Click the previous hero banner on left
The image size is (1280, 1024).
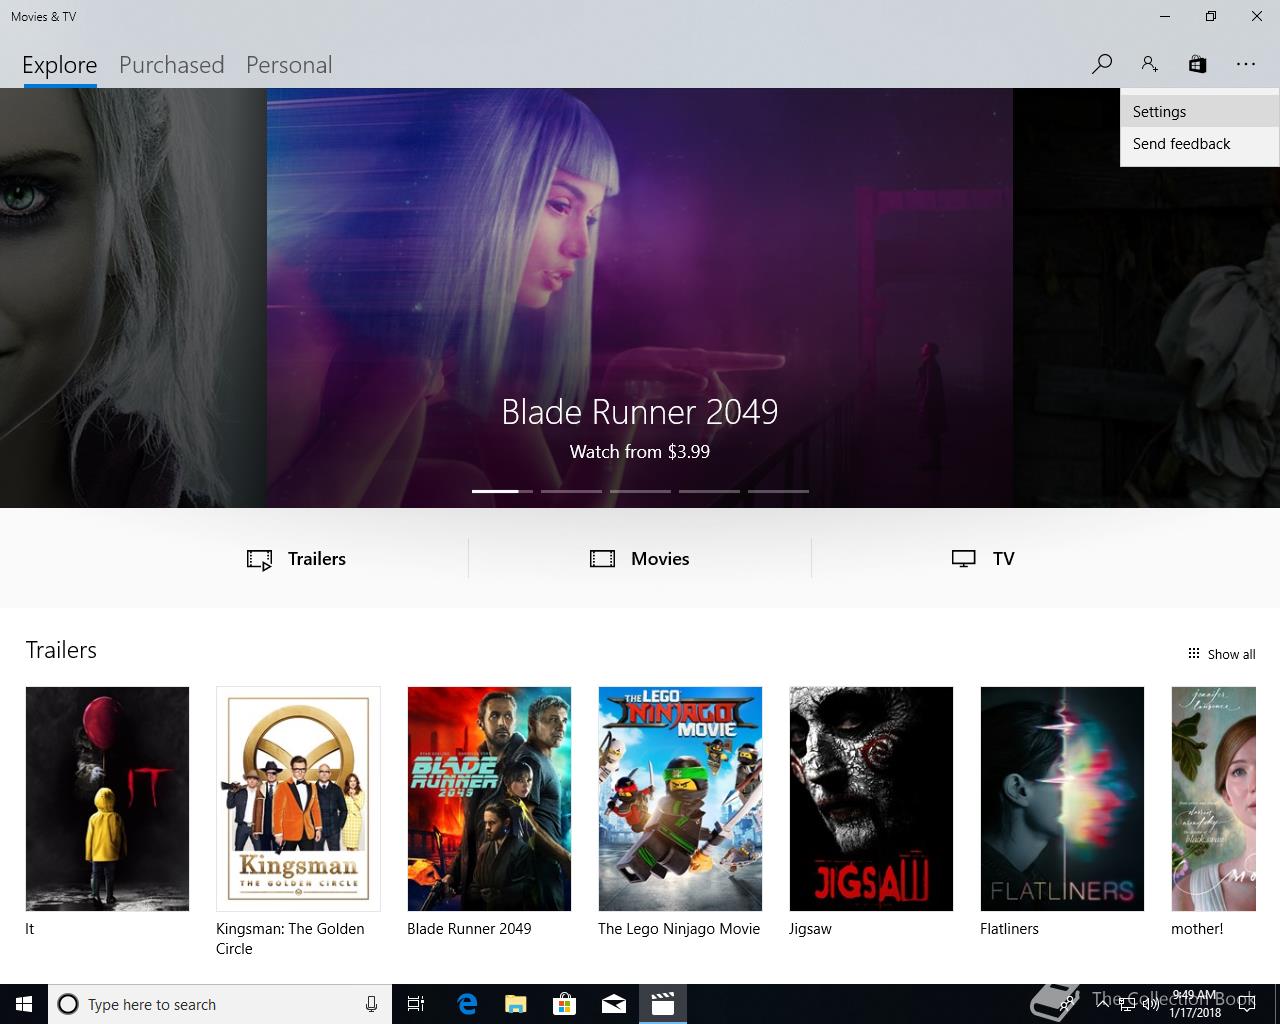(x=133, y=298)
